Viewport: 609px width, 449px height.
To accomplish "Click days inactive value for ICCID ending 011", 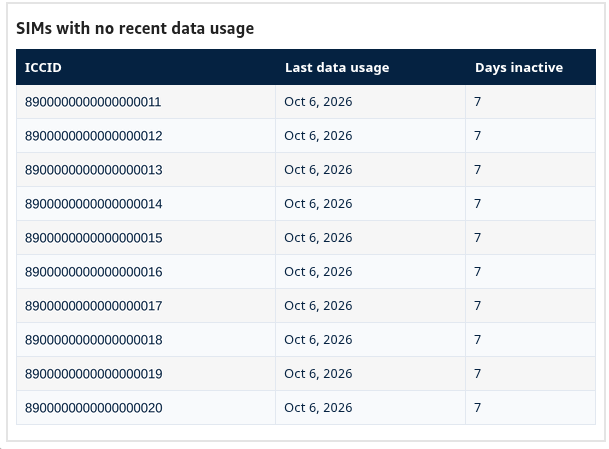I will (478, 102).
